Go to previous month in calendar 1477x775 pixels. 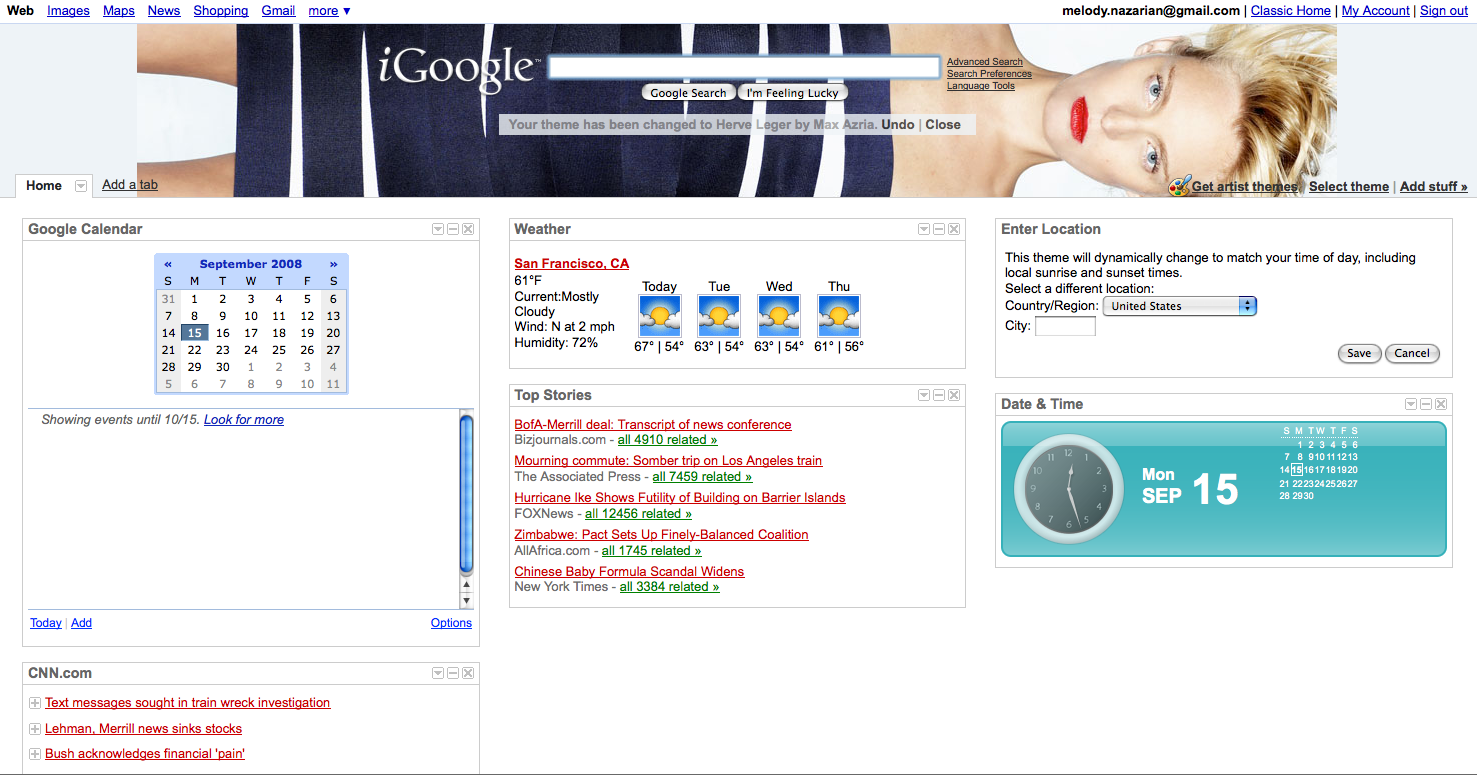click(168, 264)
